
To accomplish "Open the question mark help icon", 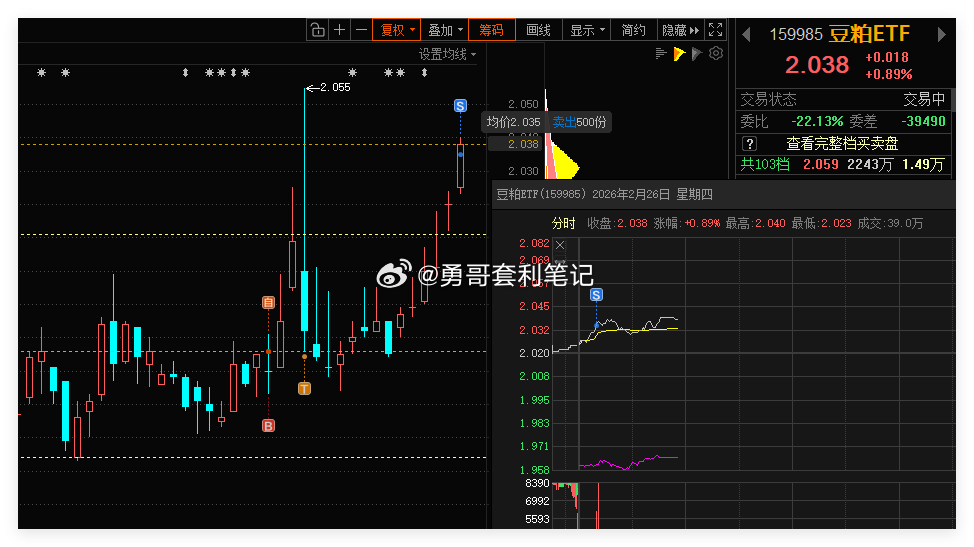I will tap(750, 144).
